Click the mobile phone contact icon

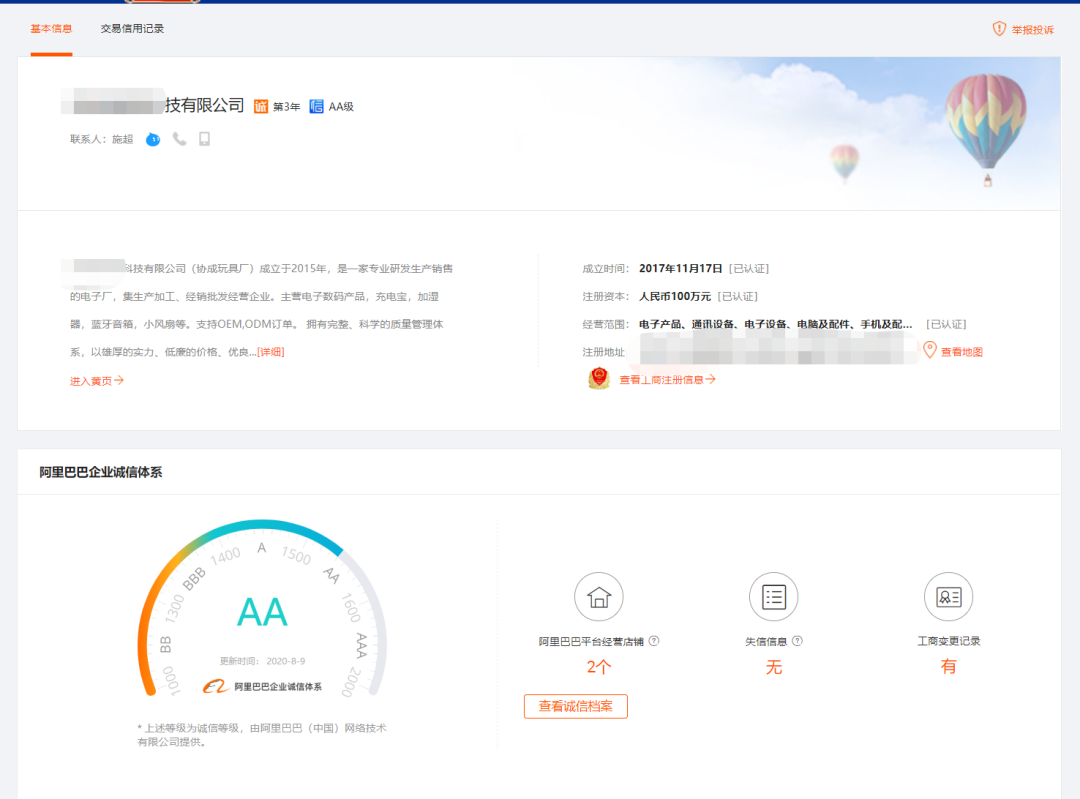205,139
